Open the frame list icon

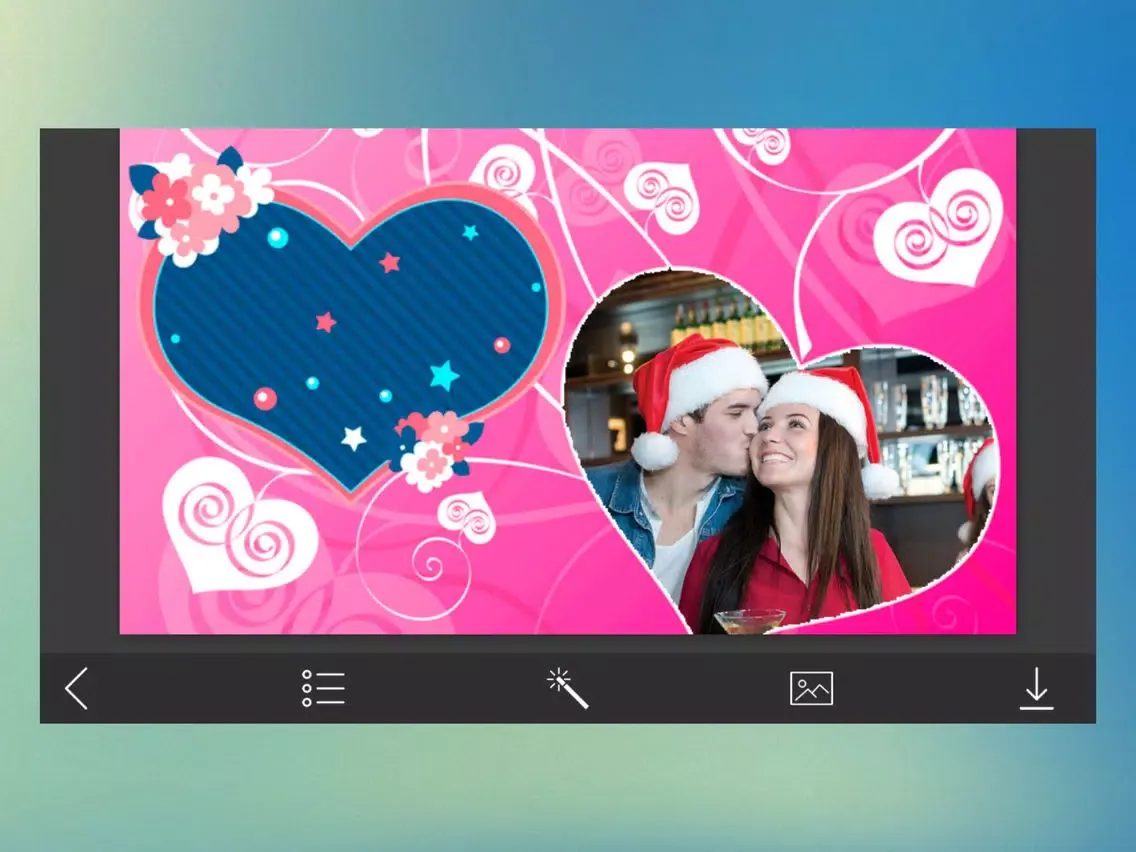click(323, 688)
